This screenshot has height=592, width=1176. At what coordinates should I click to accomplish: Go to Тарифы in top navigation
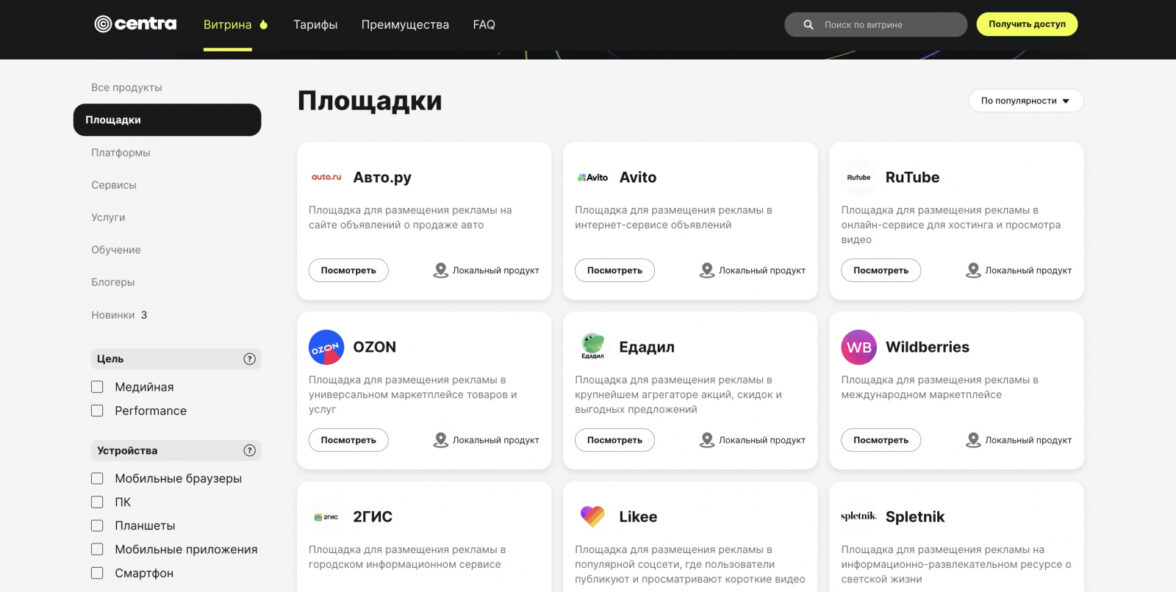[x=315, y=25]
